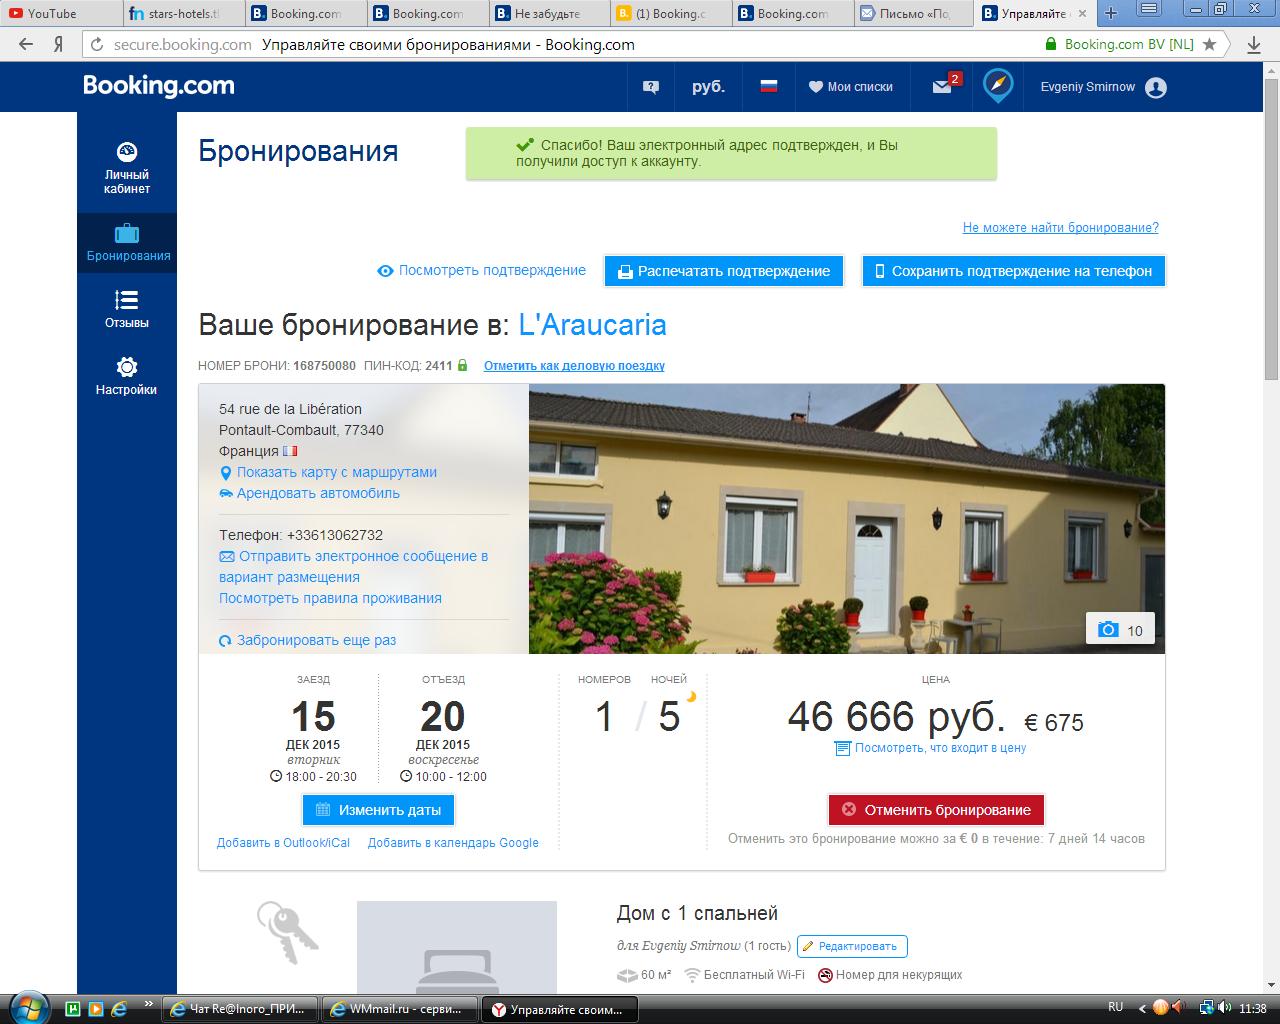
Task: Go to Личный кабинет dashboard
Action: [x=127, y=168]
